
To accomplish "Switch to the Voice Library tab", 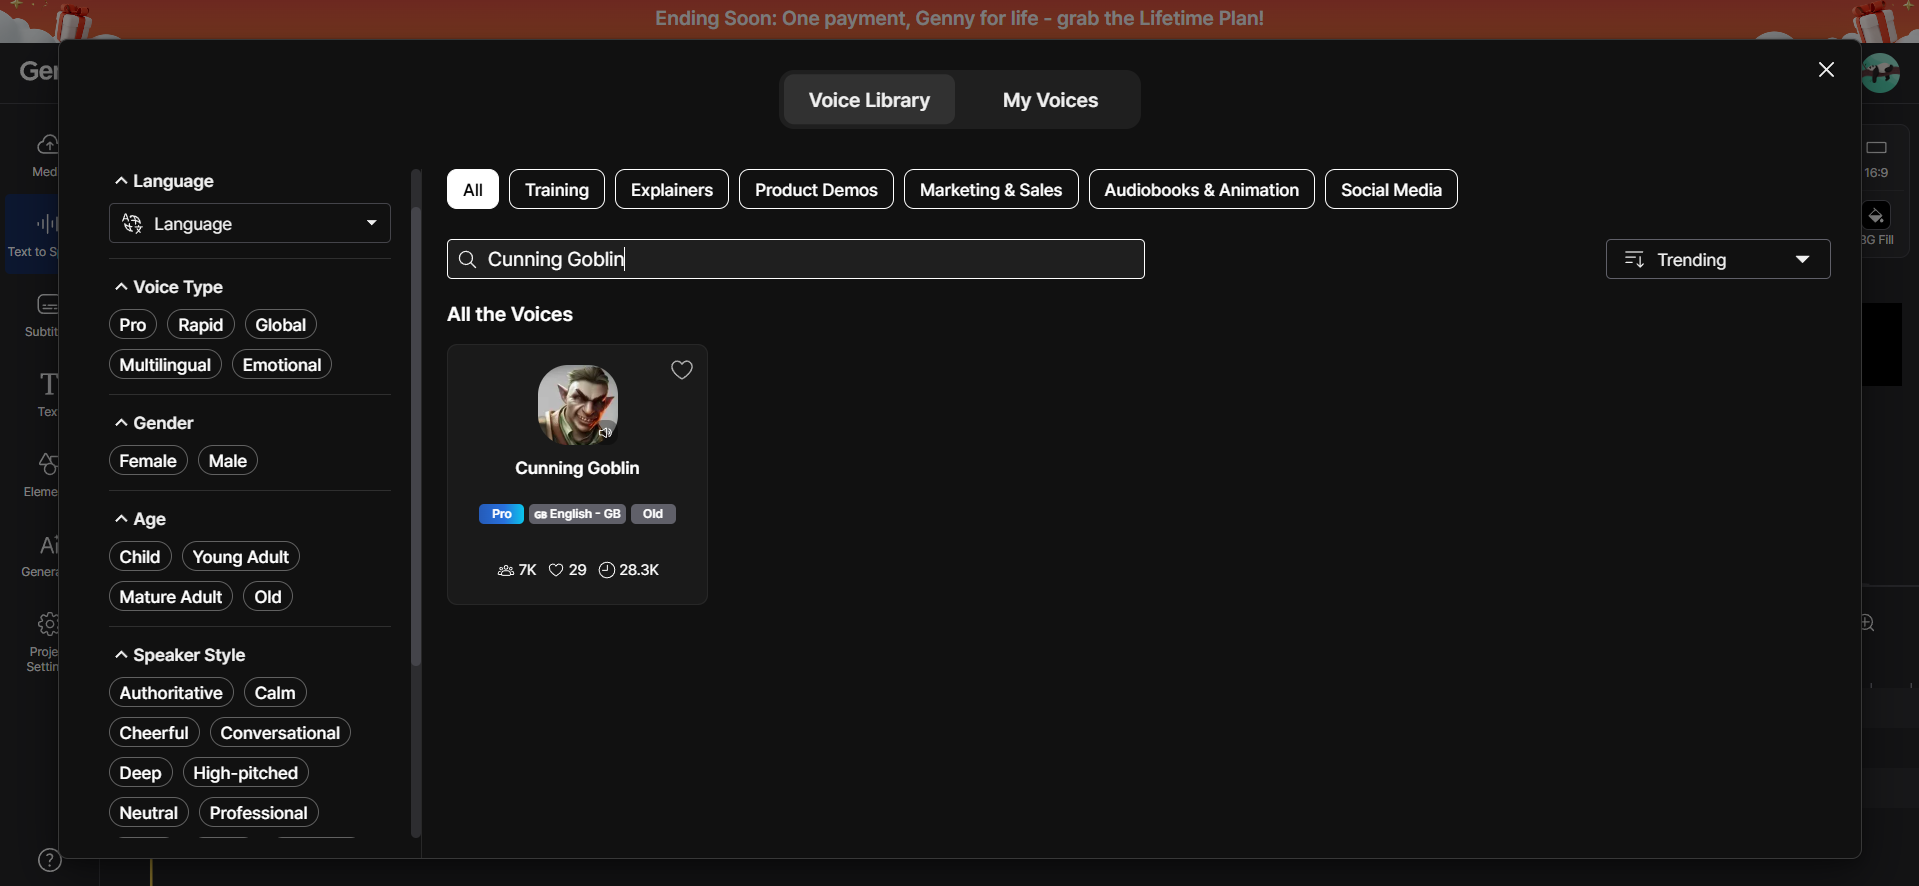I will coord(869,100).
